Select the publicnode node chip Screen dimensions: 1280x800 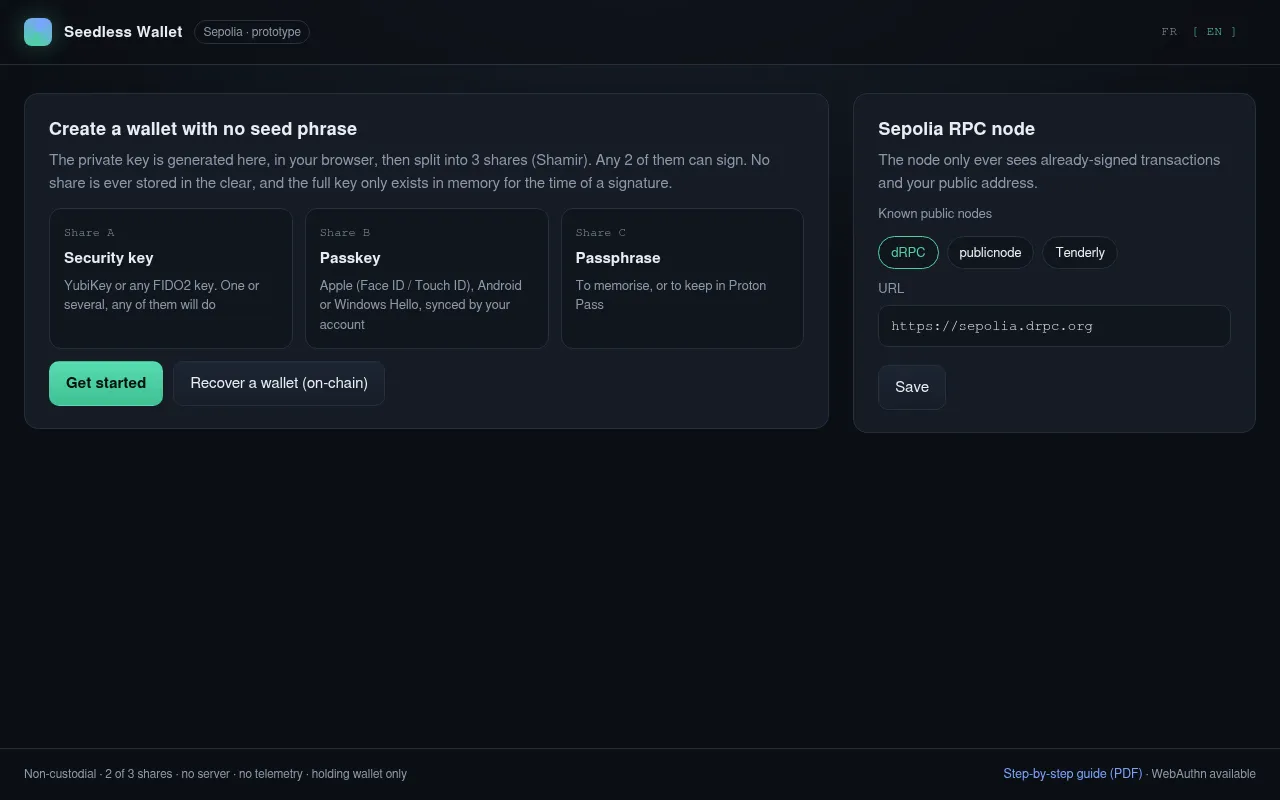(990, 252)
